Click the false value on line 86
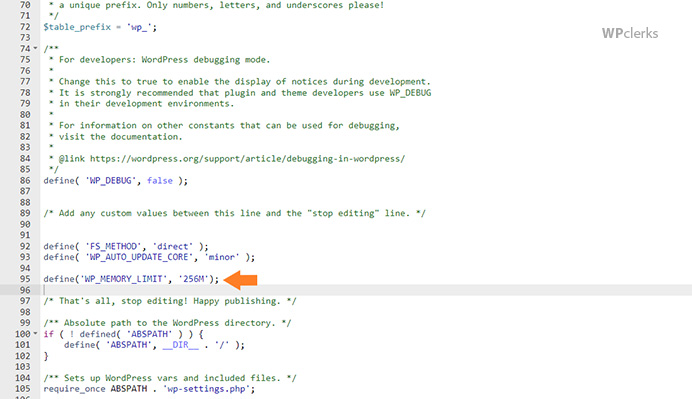This screenshot has width=692, height=399. pyautogui.click(x=160, y=181)
